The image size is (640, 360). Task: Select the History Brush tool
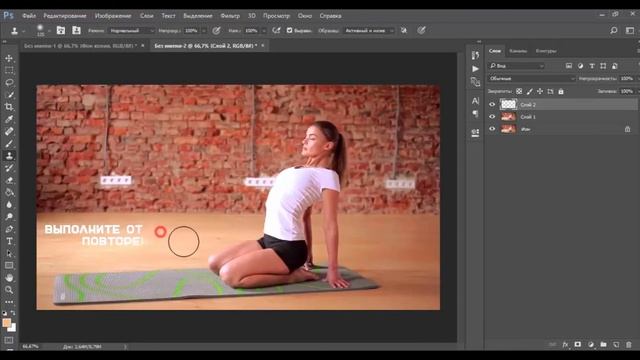pos(9,168)
